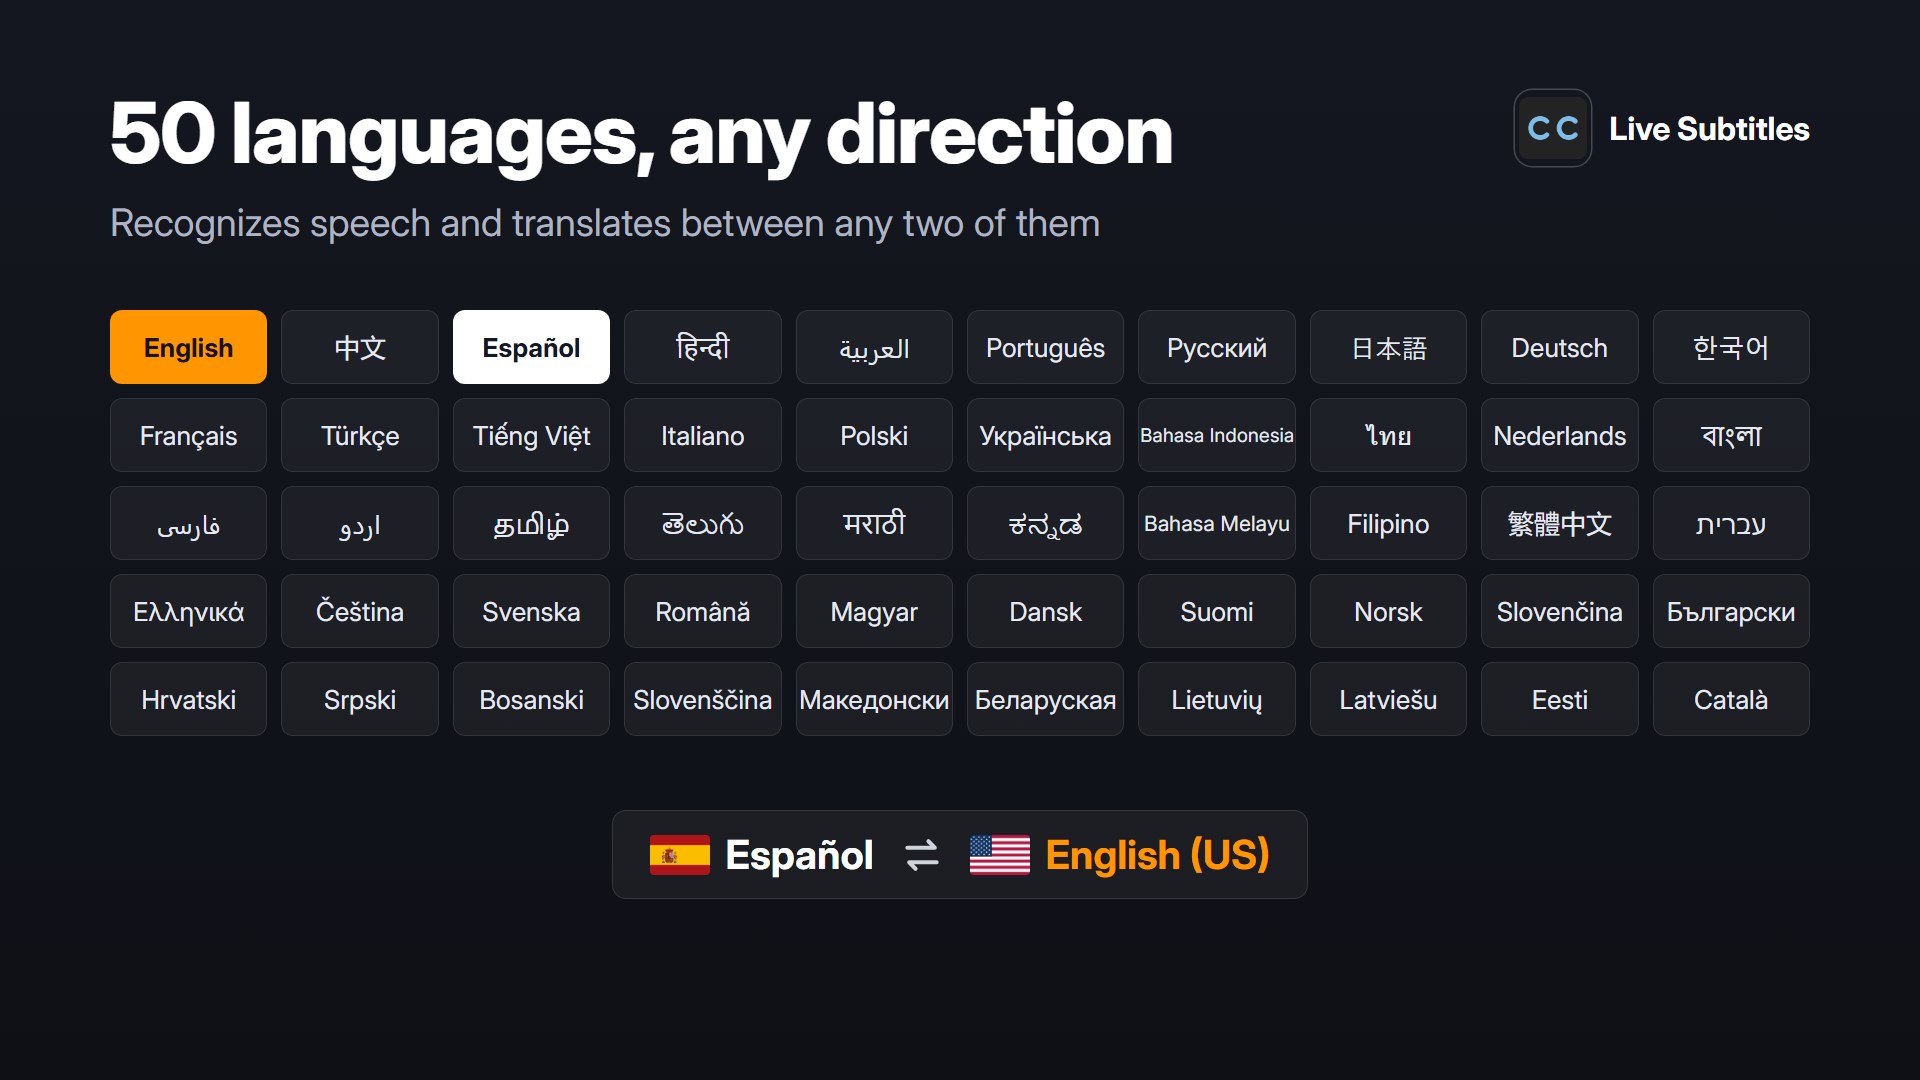Choose the Svenska language chip
The image size is (1920, 1080).
click(x=531, y=611)
